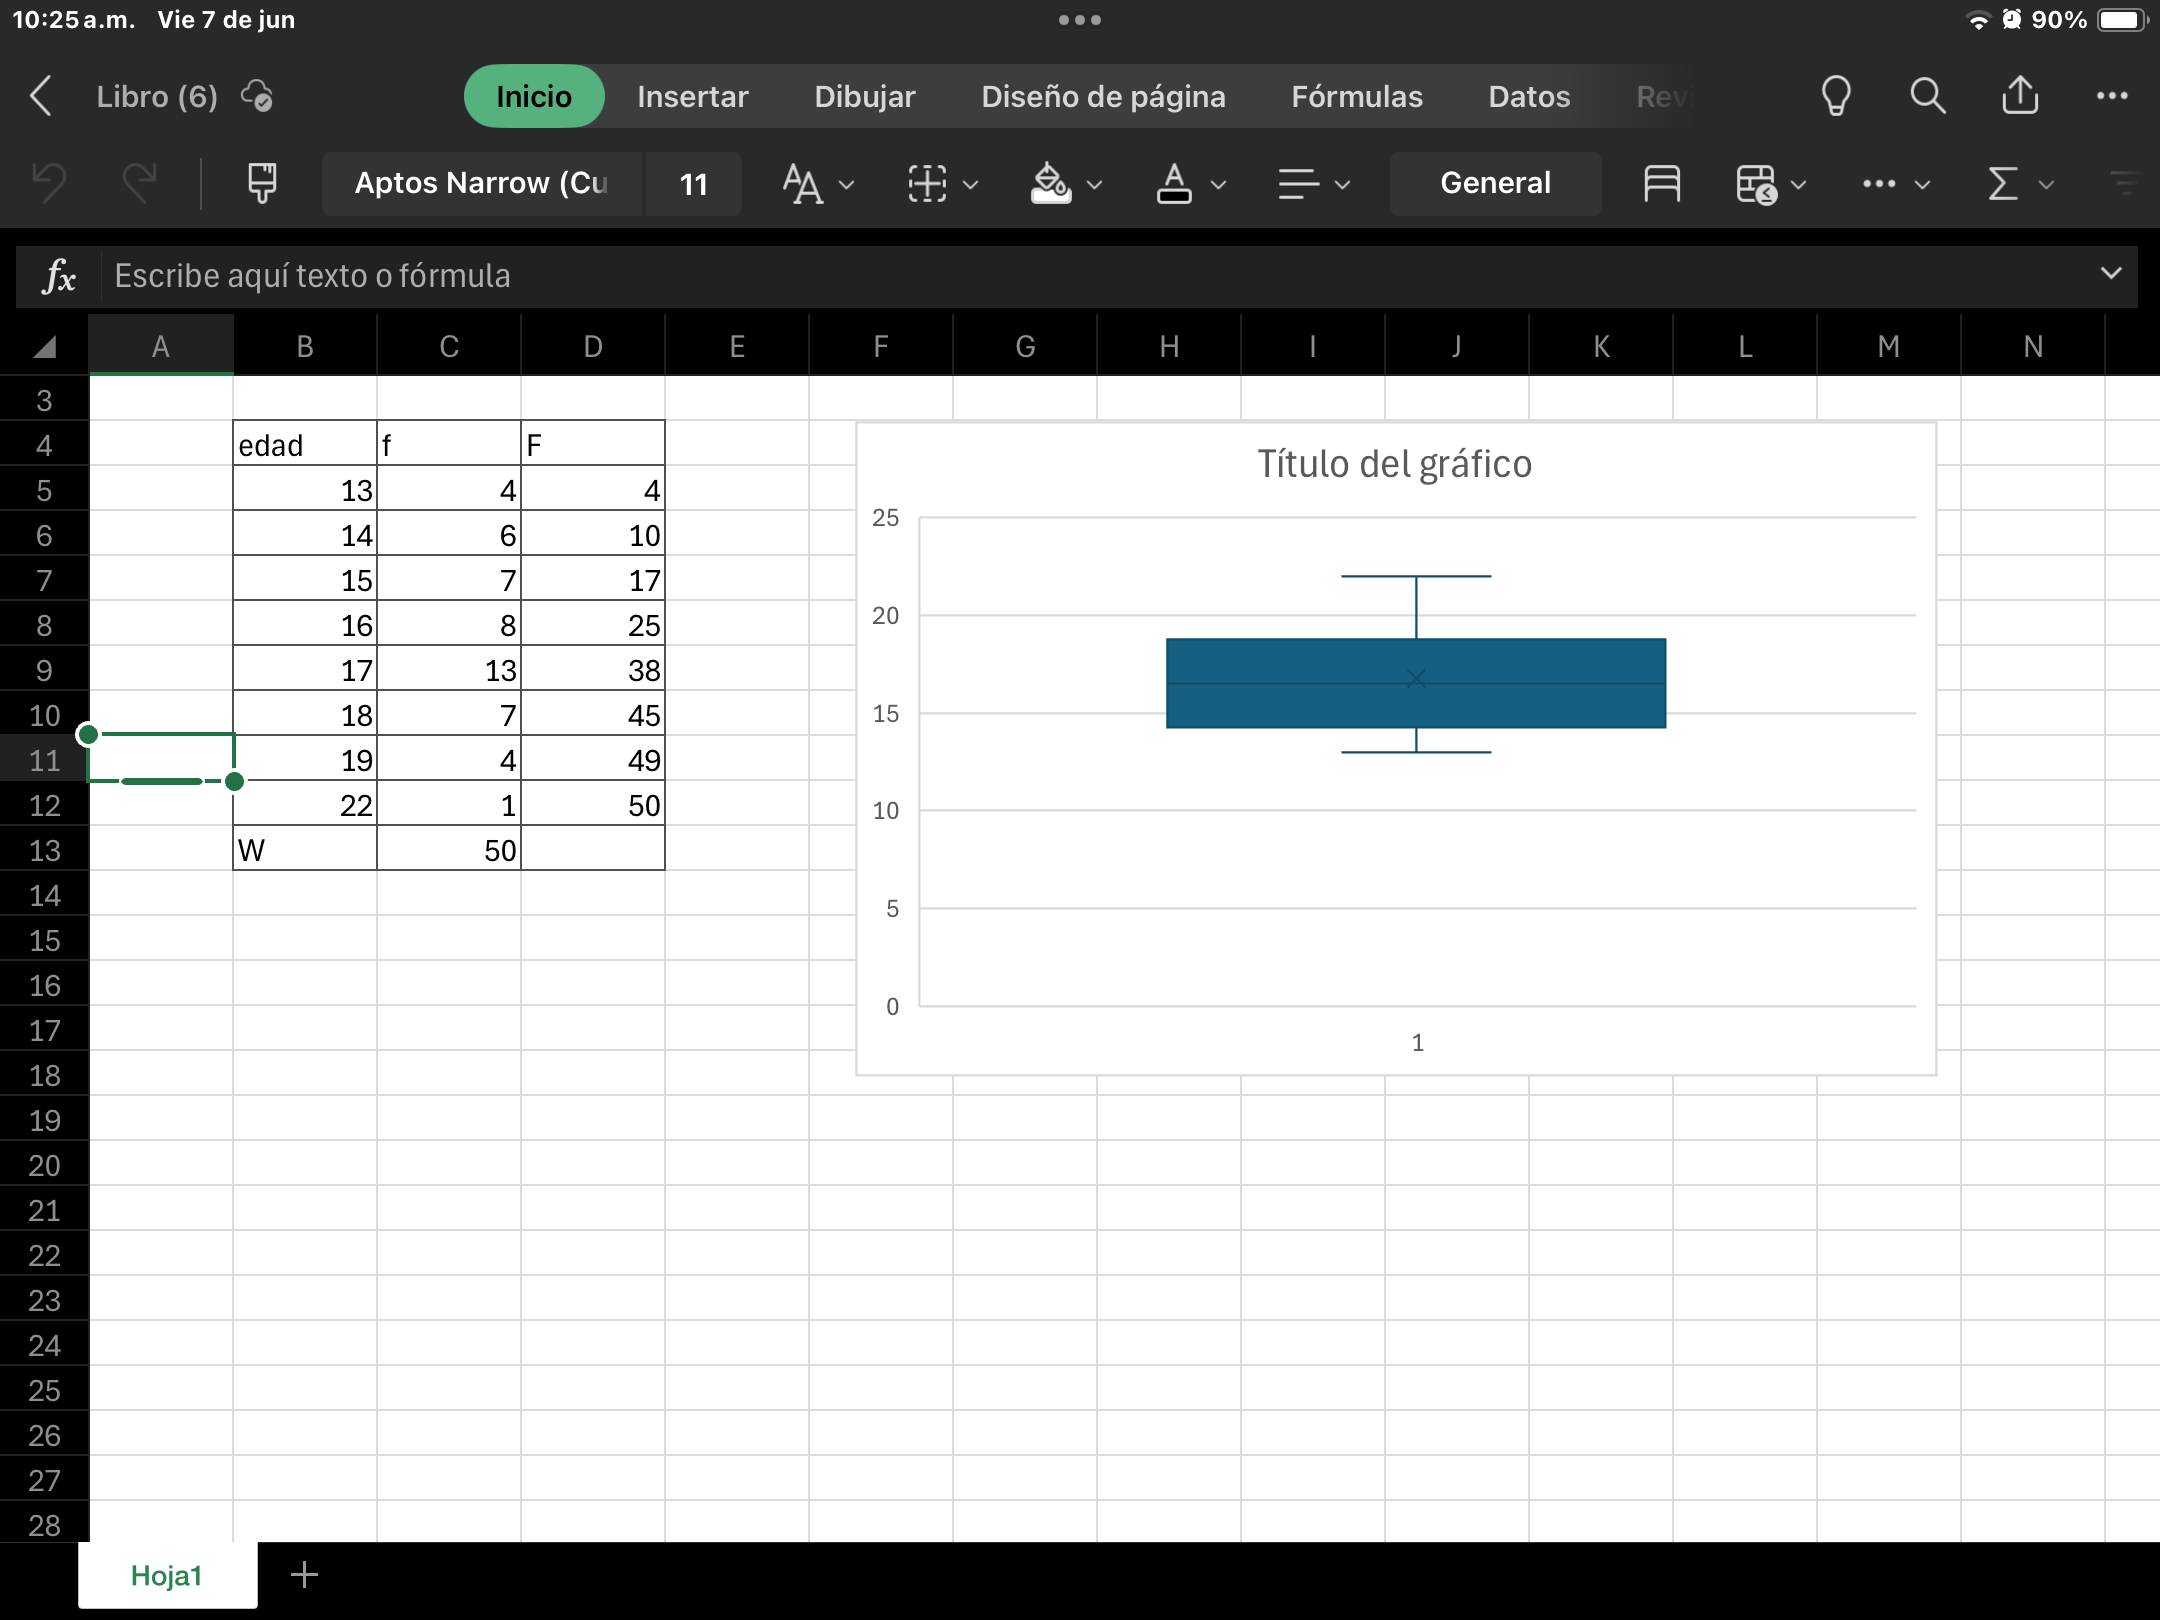Open the Fórmulas tab
Image resolution: width=2160 pixels, height=1620 pixels.
(x=1356, y=96)
